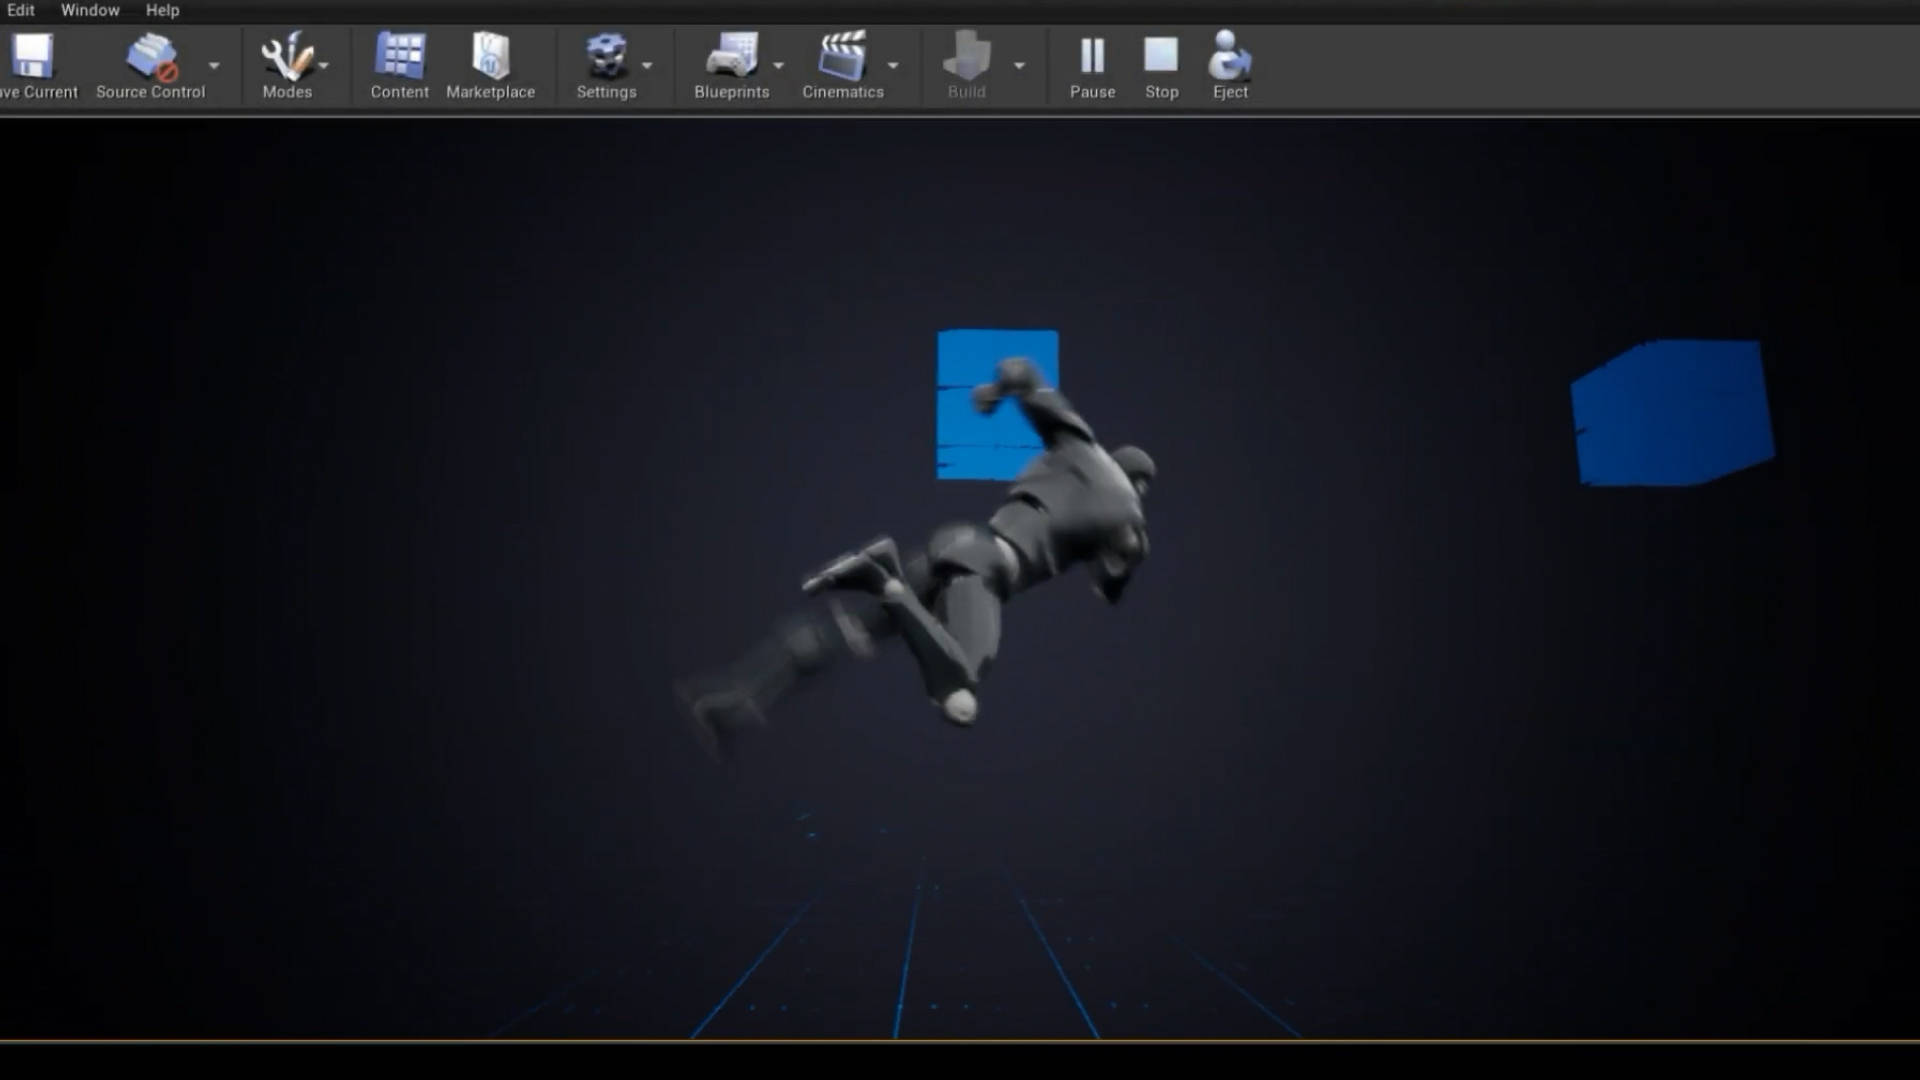Open the Modes tool icon
The width and height of the screenshot is (1920, 1080).
pos(286,56)
